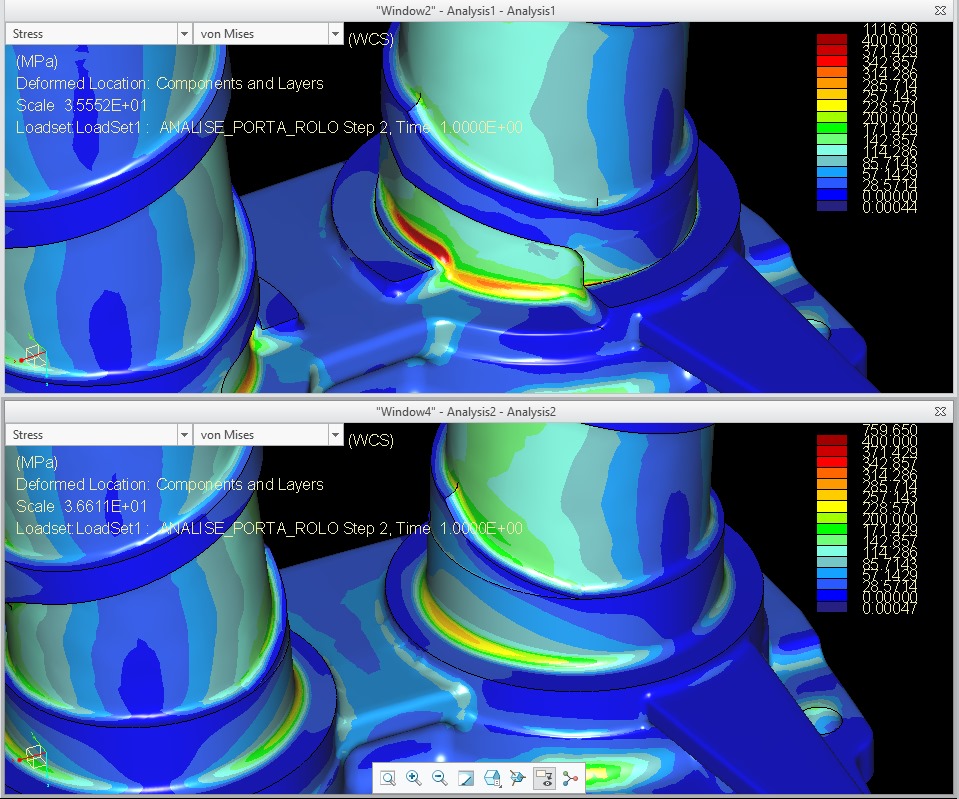
Task: Open the Saved Orientations cube icon
Action: tap(492, 778)
